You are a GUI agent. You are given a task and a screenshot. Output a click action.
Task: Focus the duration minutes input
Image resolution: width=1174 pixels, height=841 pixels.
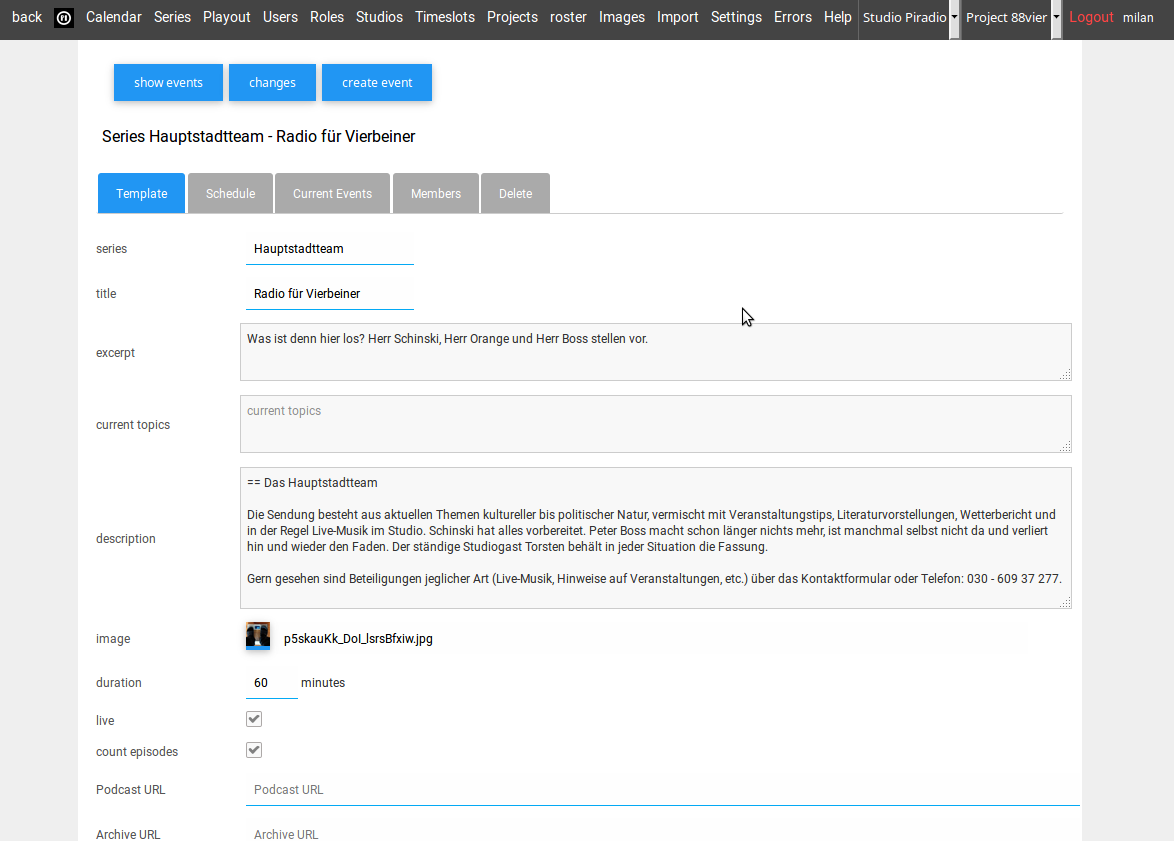coord(270,683)
